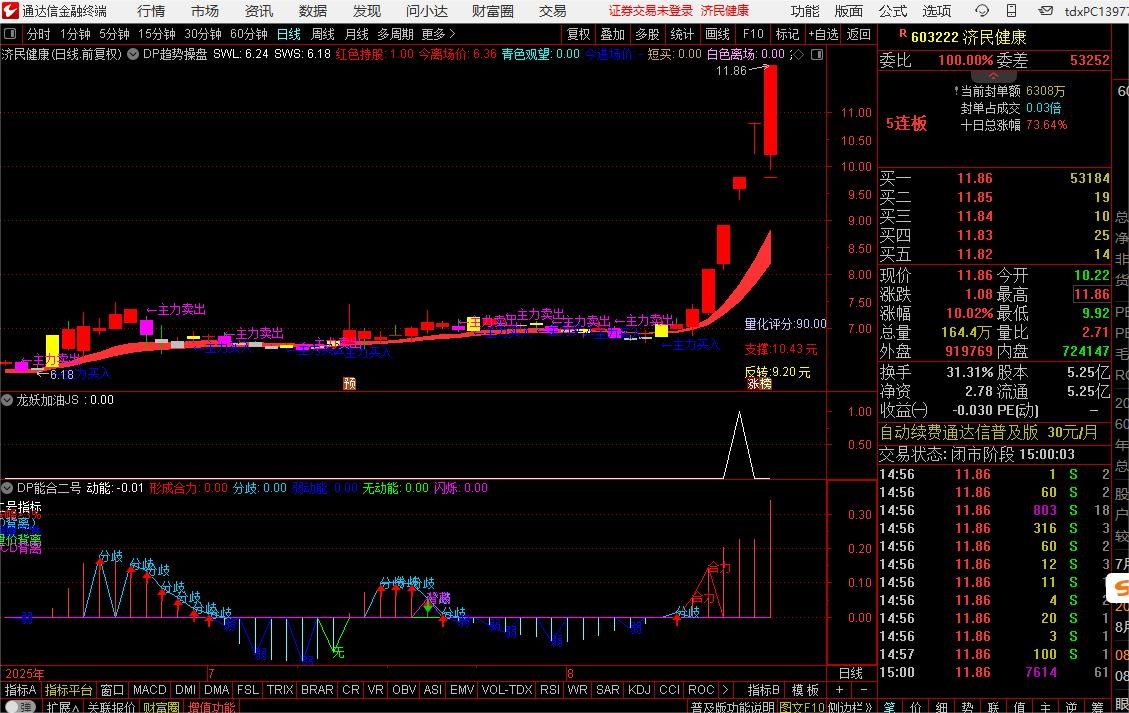Open the 指标平台 tab
Screen dimensions: 1129x713
coord(68,690)
